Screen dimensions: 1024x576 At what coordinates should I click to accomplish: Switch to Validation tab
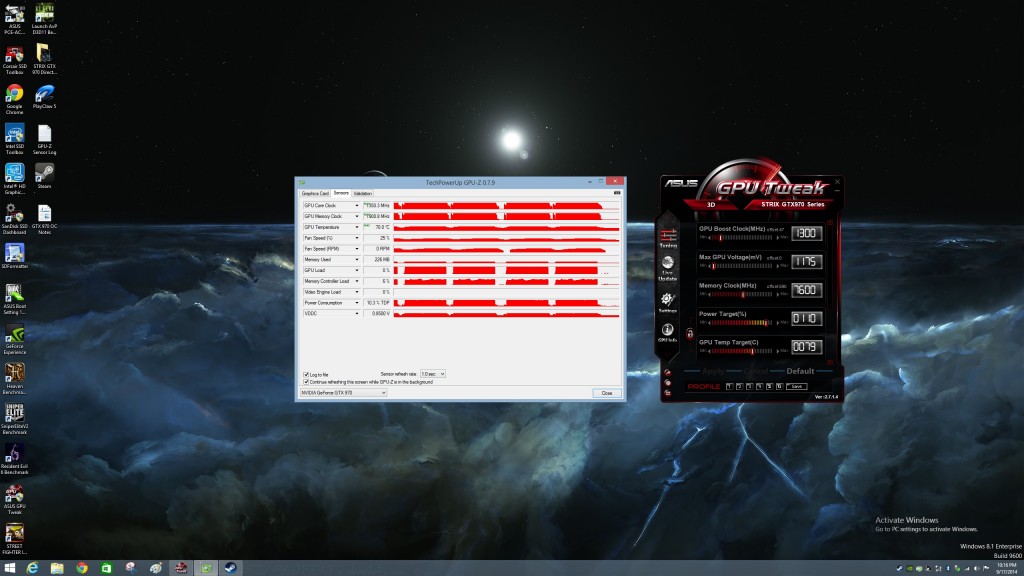362,193
